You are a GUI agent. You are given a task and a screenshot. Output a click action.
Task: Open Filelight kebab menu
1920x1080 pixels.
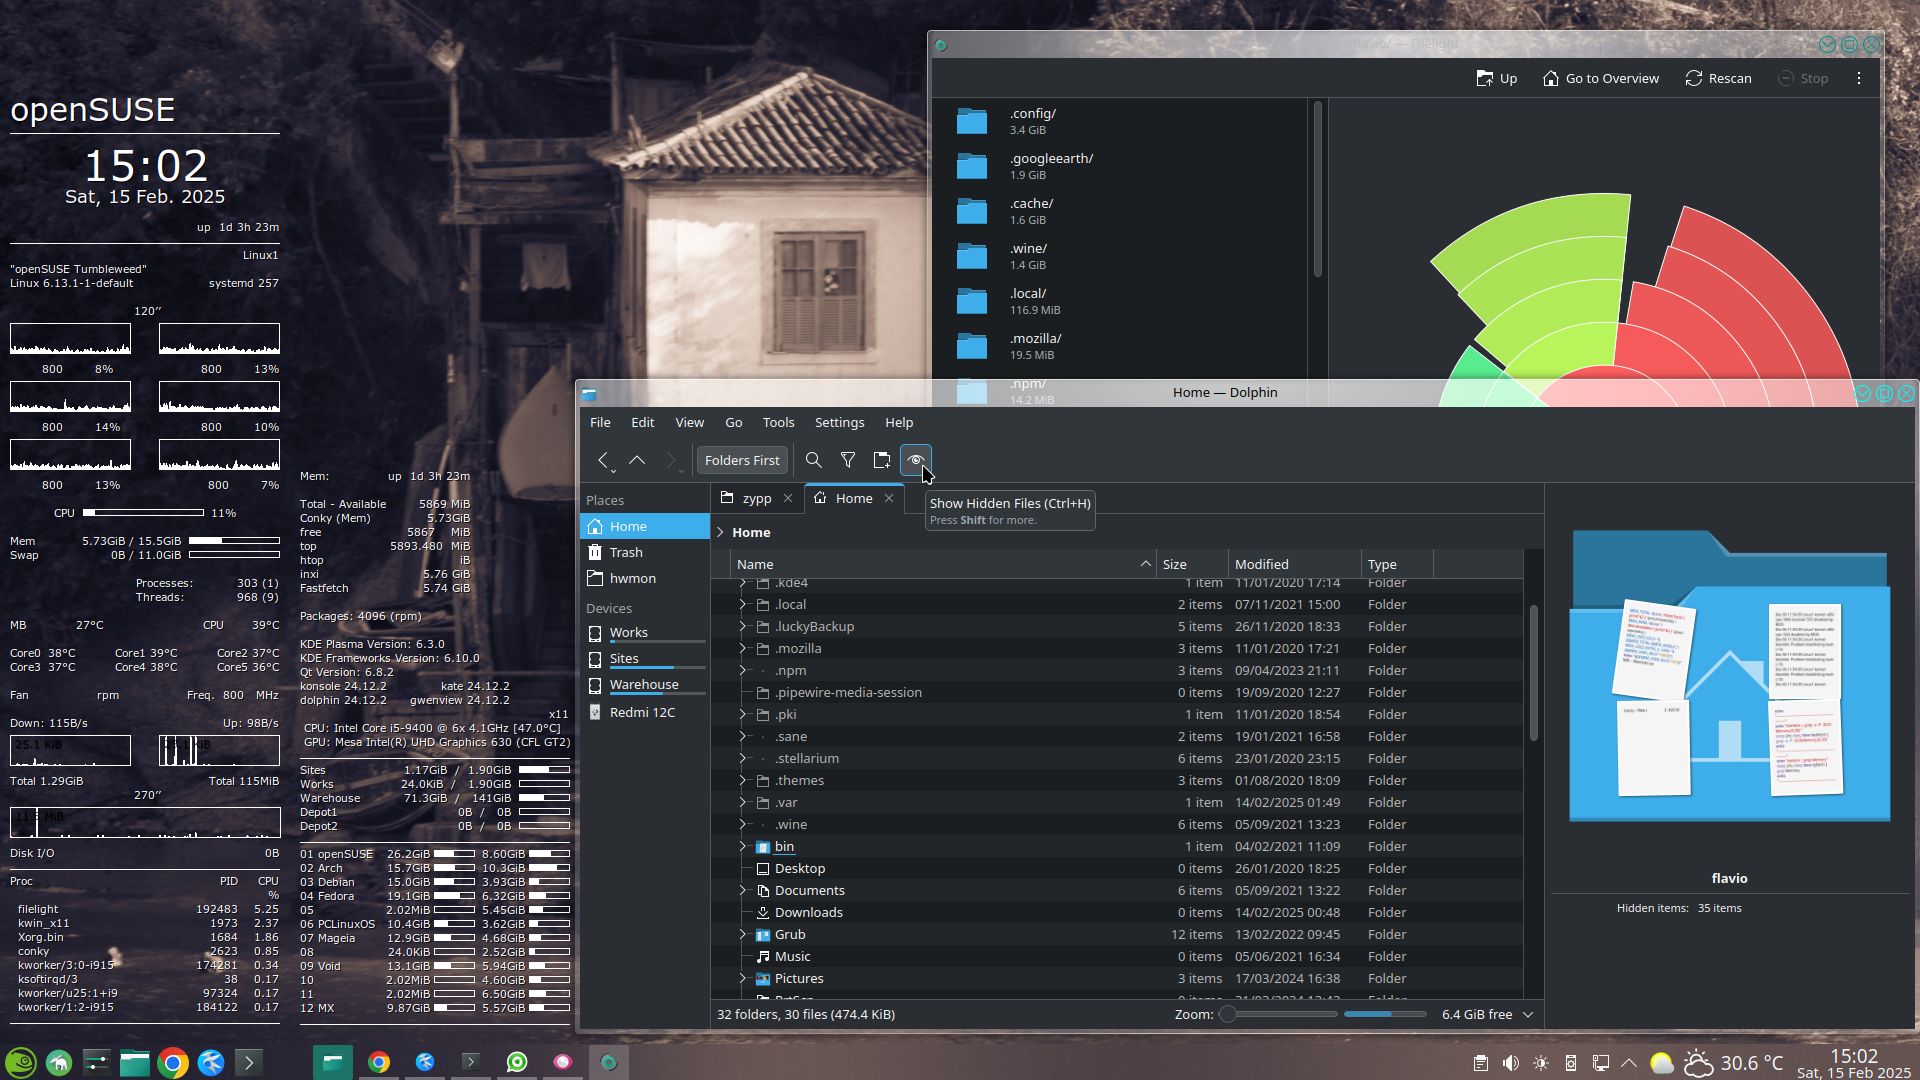click(1859, 78)
